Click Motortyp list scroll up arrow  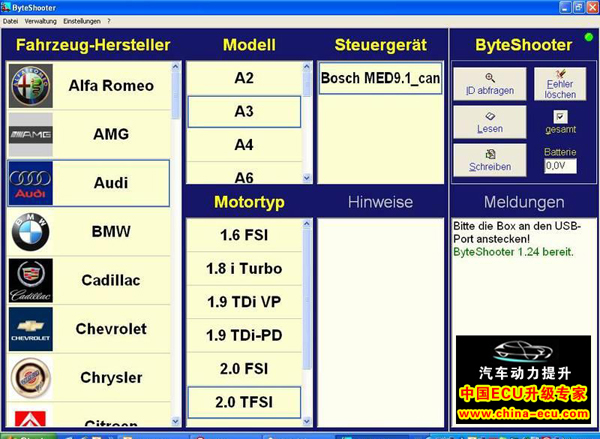coord(307,224)
